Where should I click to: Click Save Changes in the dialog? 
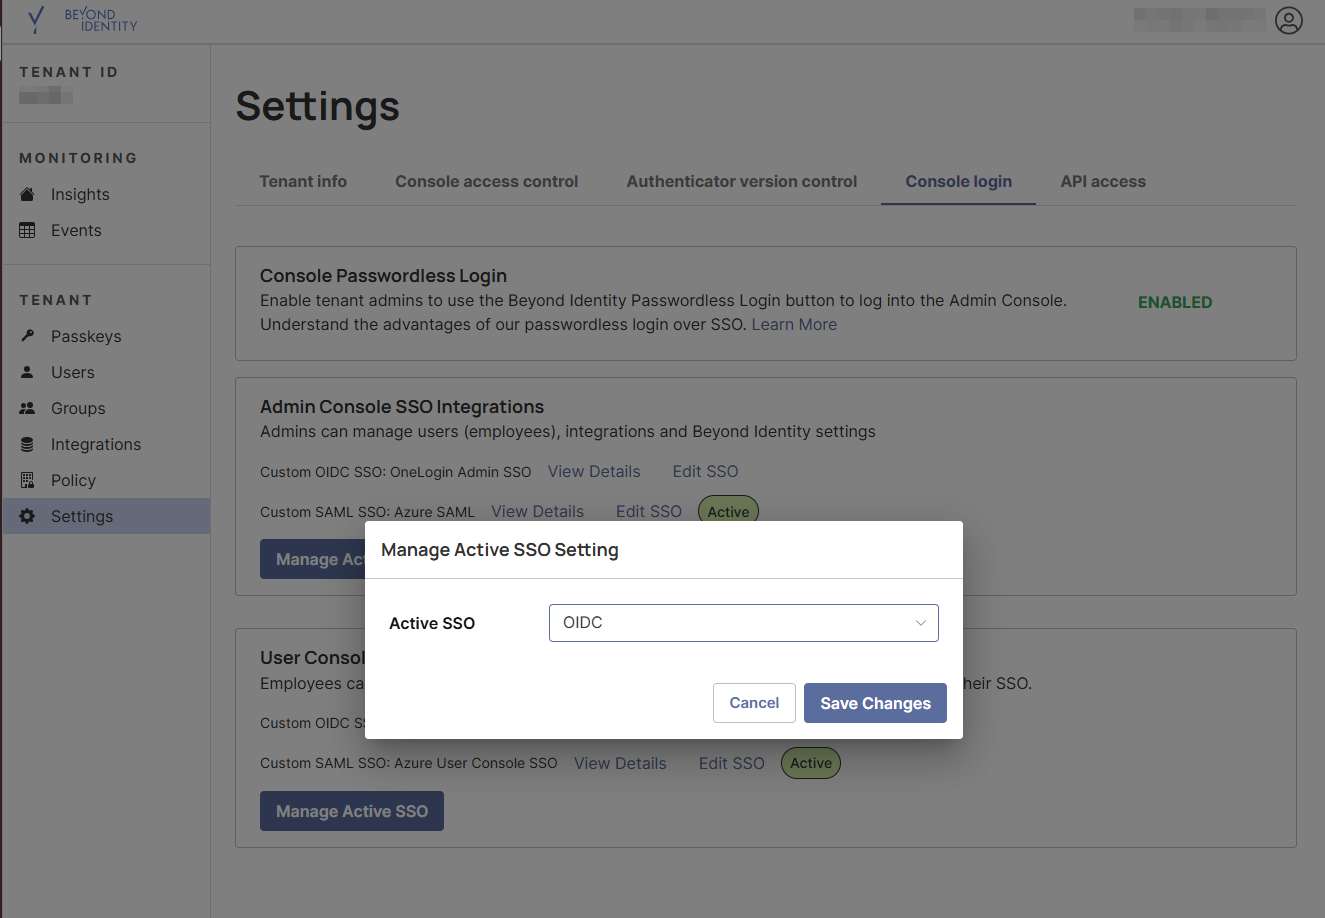click(875, 702)
